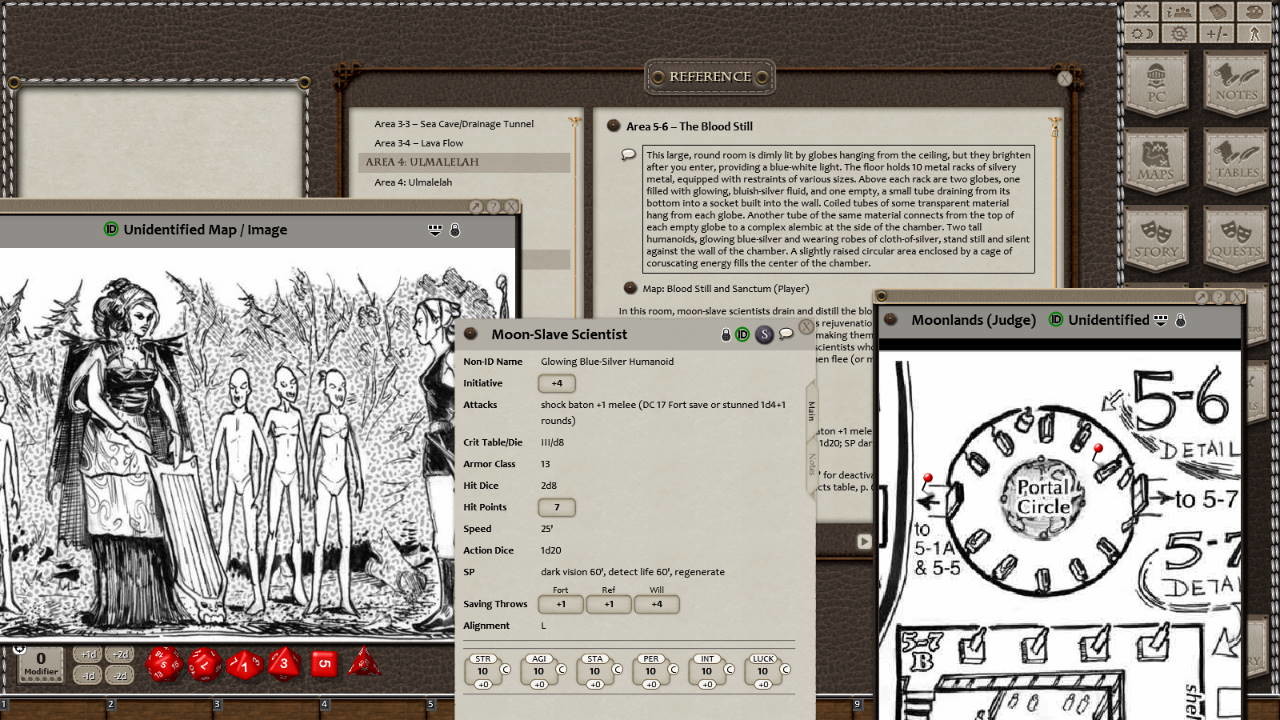Toggle ID status on Moon-Slave Scientist
Viewport: 1280px width, 720px height.
(x=742, y=335)
